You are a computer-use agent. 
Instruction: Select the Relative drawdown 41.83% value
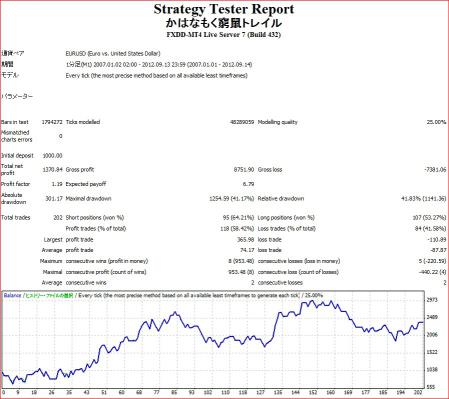pyautogui.click(x=423, y=199)
